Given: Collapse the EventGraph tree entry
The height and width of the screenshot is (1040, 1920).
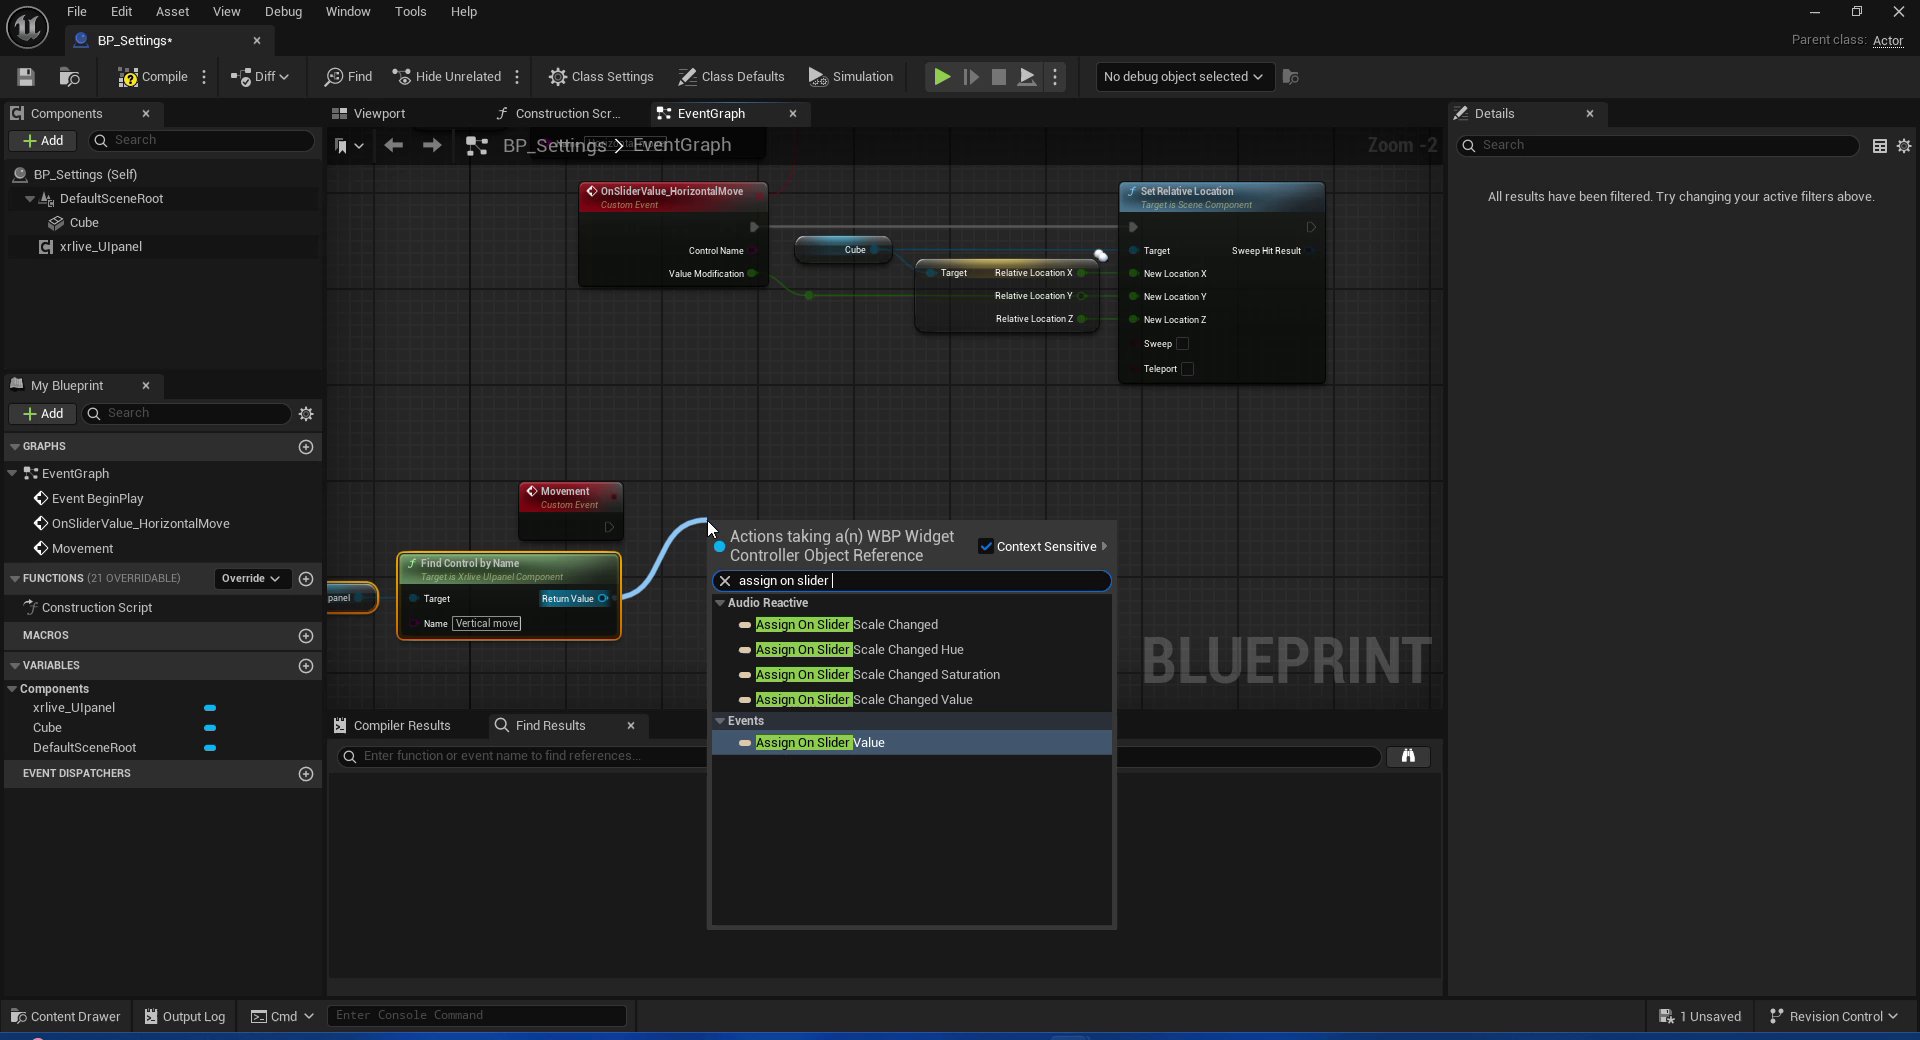Looking at the screenshot, I should tap(12, 474).
